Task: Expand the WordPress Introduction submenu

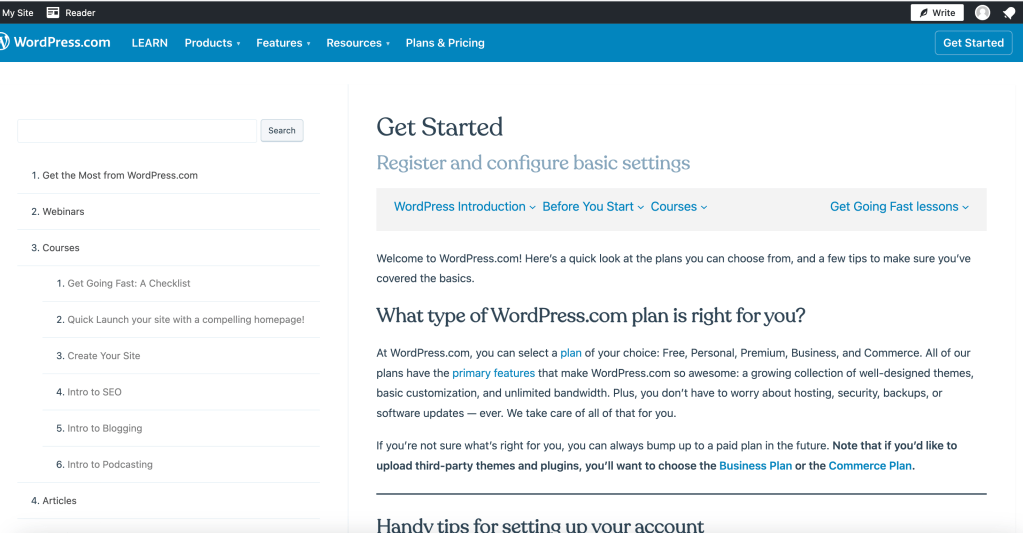Action: (x=464, y=207)
